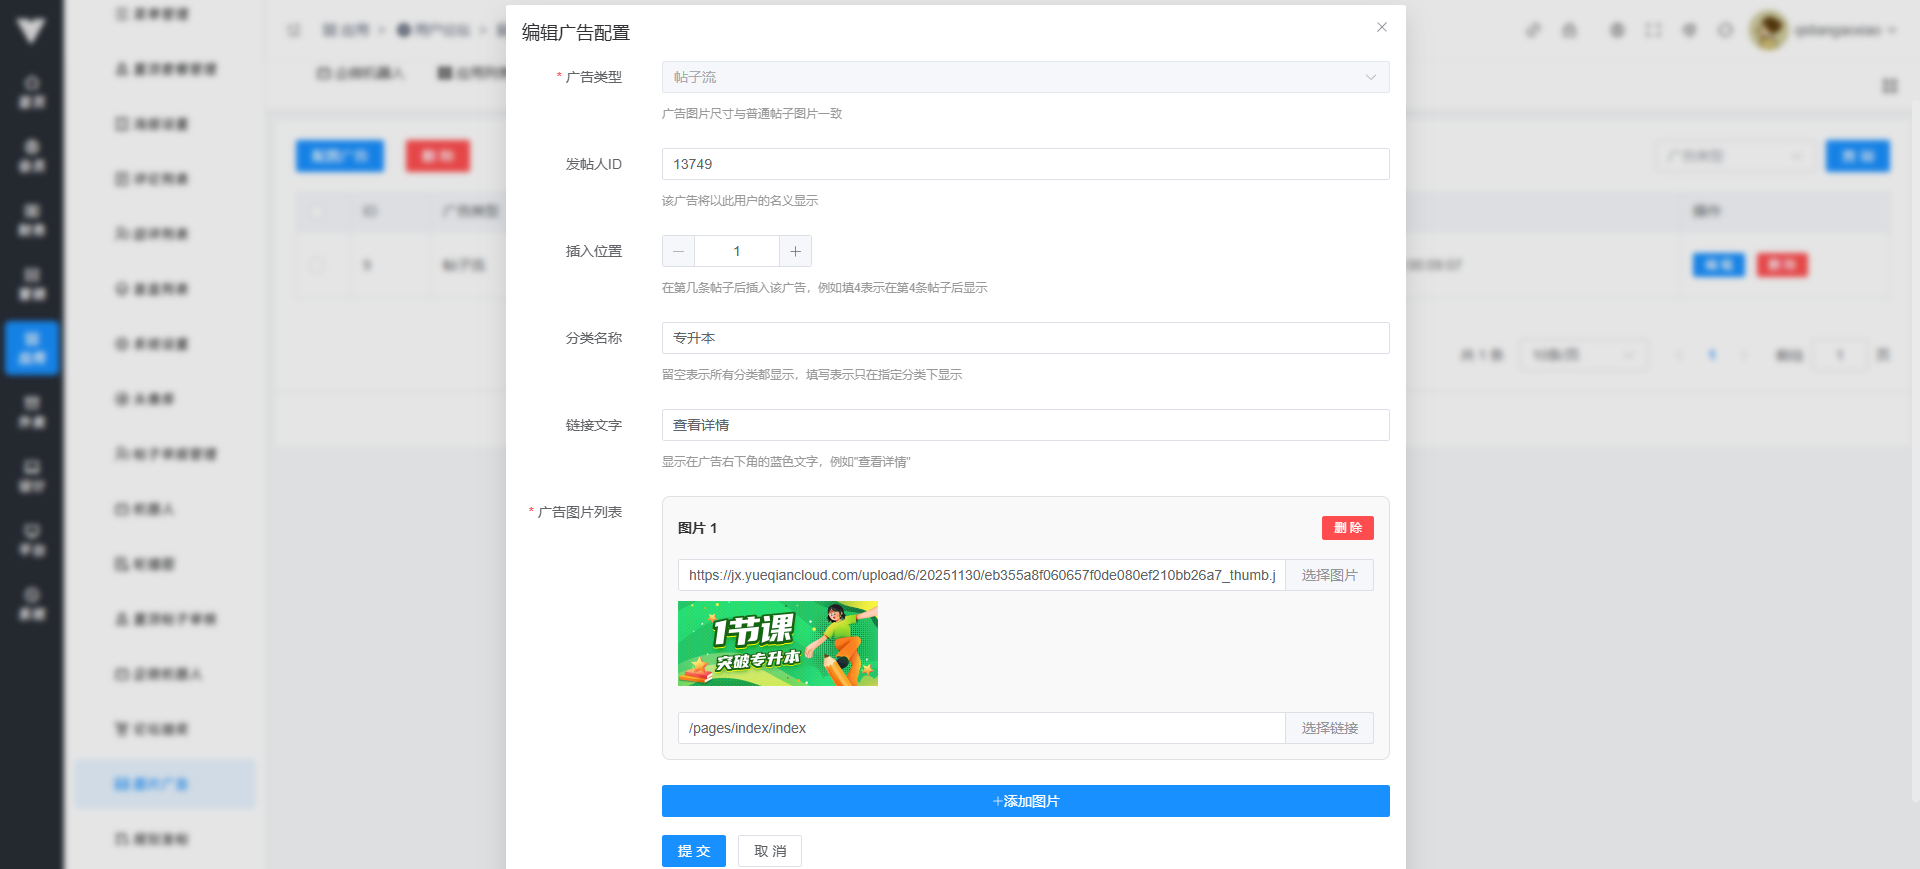Decrease 插入位置 with the minus button
Viewport: 1920px width, 869px height.
[678, 251]
